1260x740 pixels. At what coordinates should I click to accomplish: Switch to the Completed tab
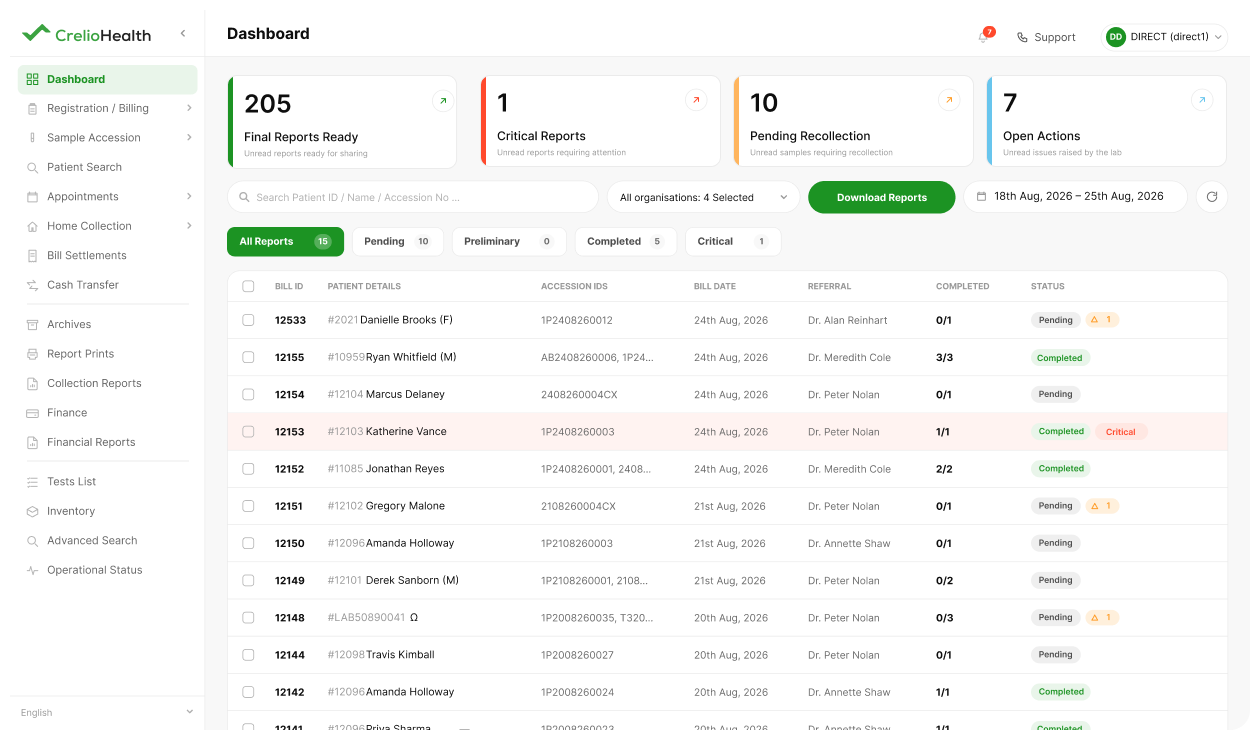click(x=626, y=242)
